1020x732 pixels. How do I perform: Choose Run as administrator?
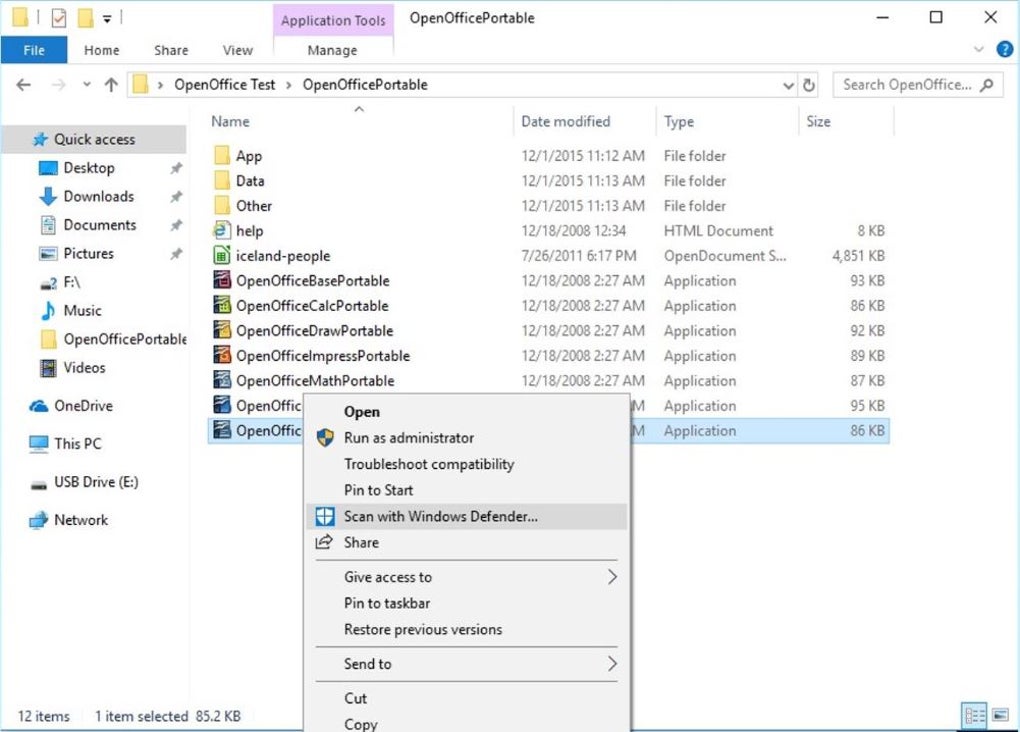(466, 438)
